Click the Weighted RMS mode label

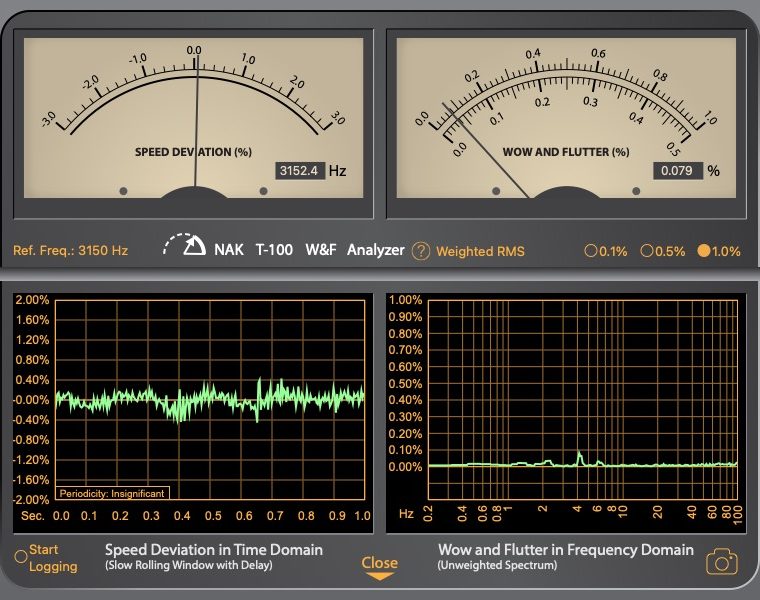pos(480,252)
